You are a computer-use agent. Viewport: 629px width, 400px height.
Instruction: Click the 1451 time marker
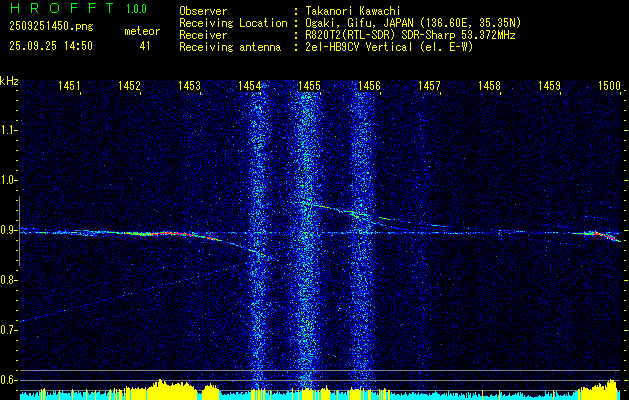point(69,87)
